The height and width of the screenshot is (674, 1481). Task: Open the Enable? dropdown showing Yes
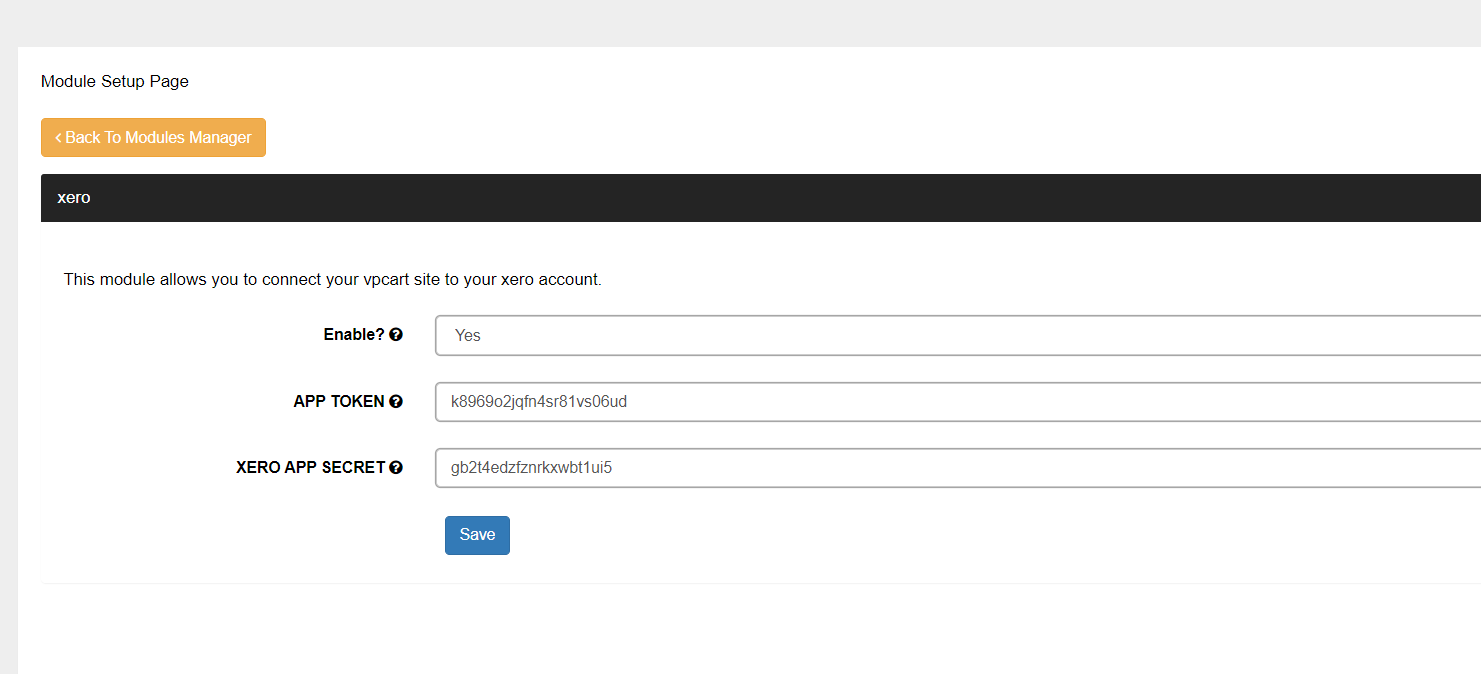[x=958, y=335]
